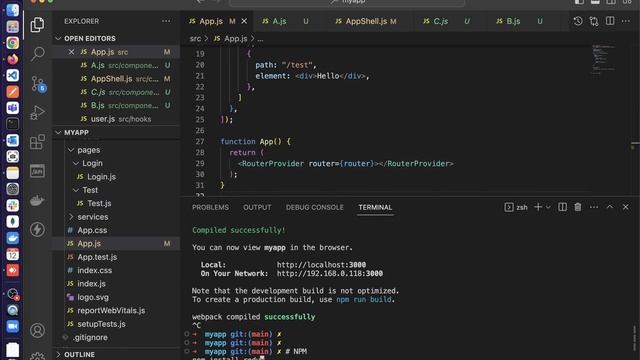Open the Run and Debug view
The width and height of the screenshot is (640, 360).
tap(37, 113)
